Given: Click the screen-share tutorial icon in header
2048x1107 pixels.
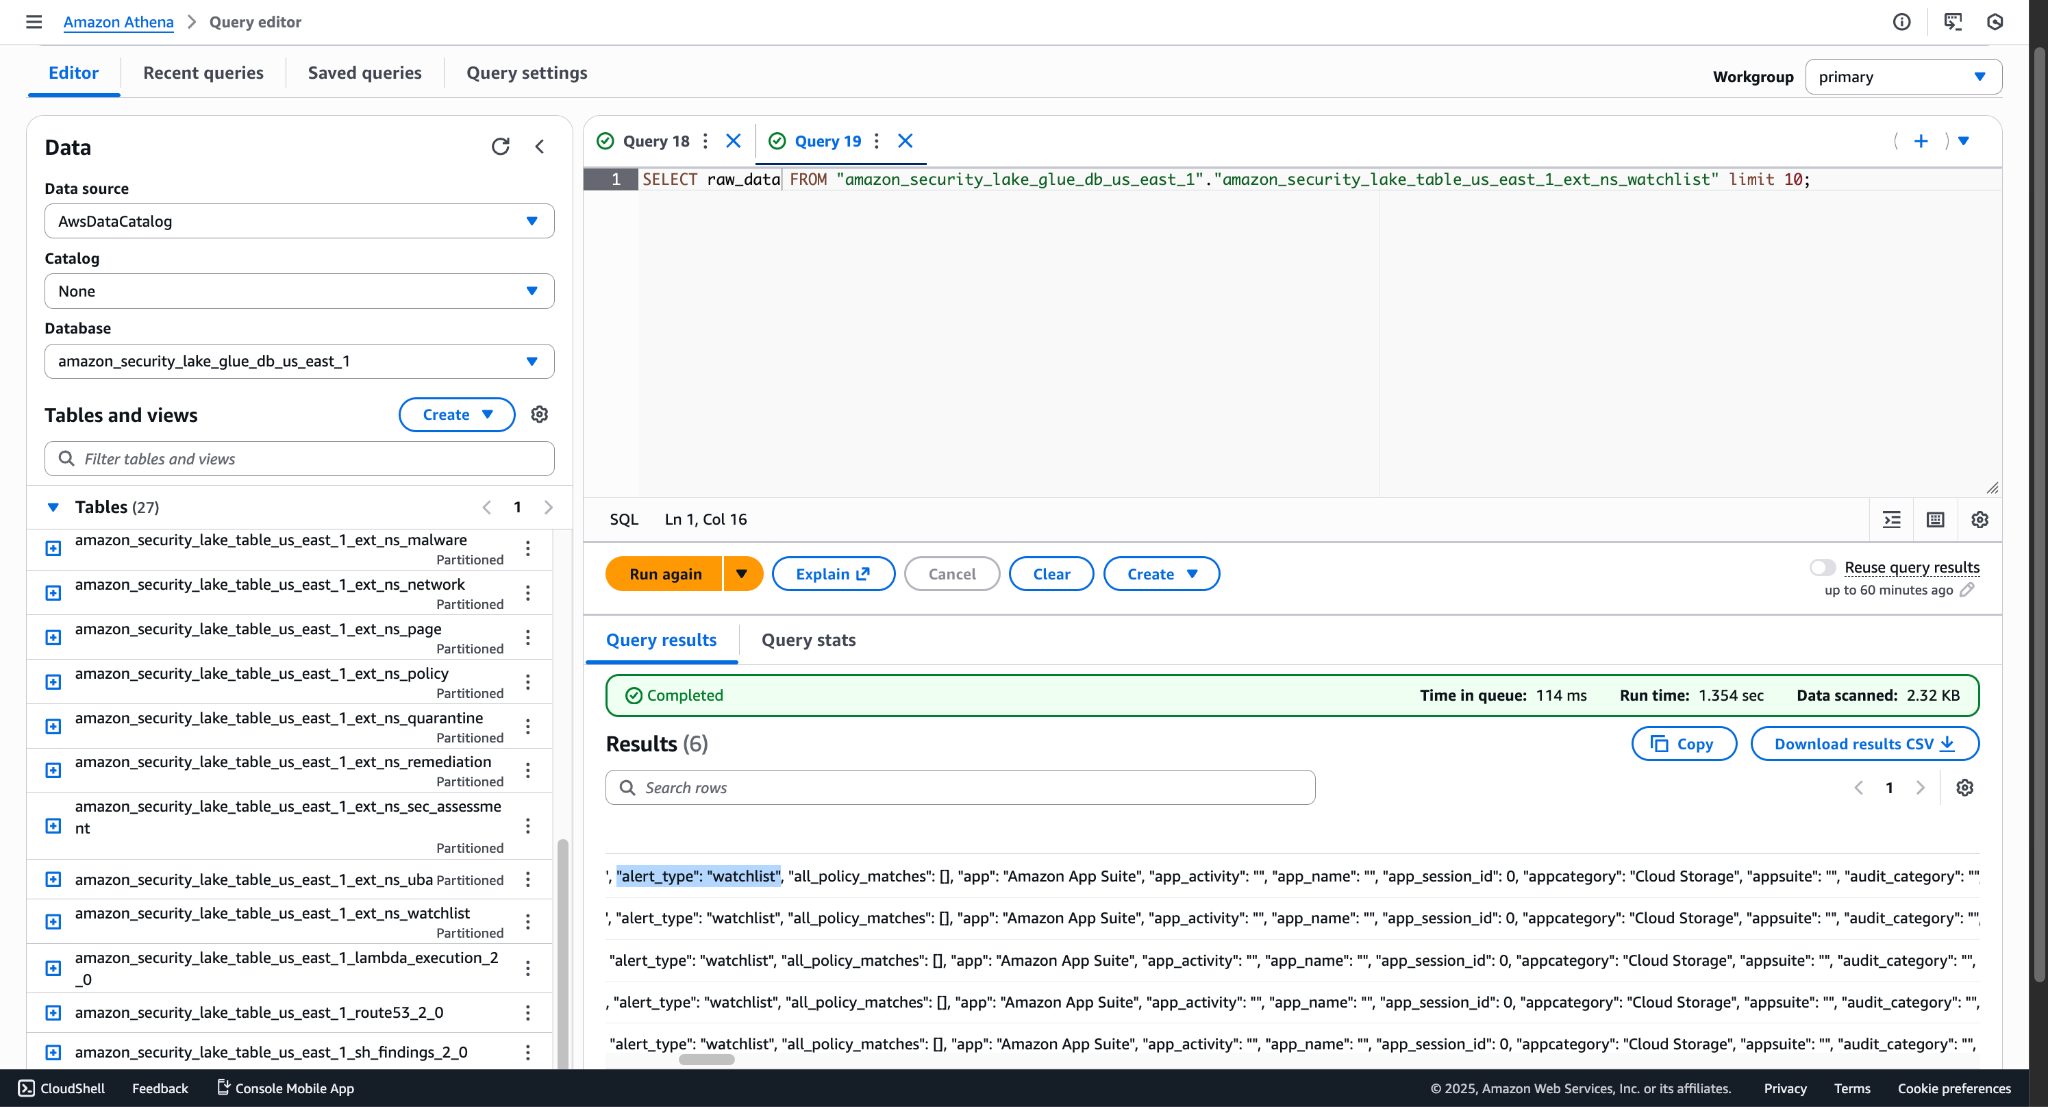Looking at the screenshot, I should tap(1953, 22).
